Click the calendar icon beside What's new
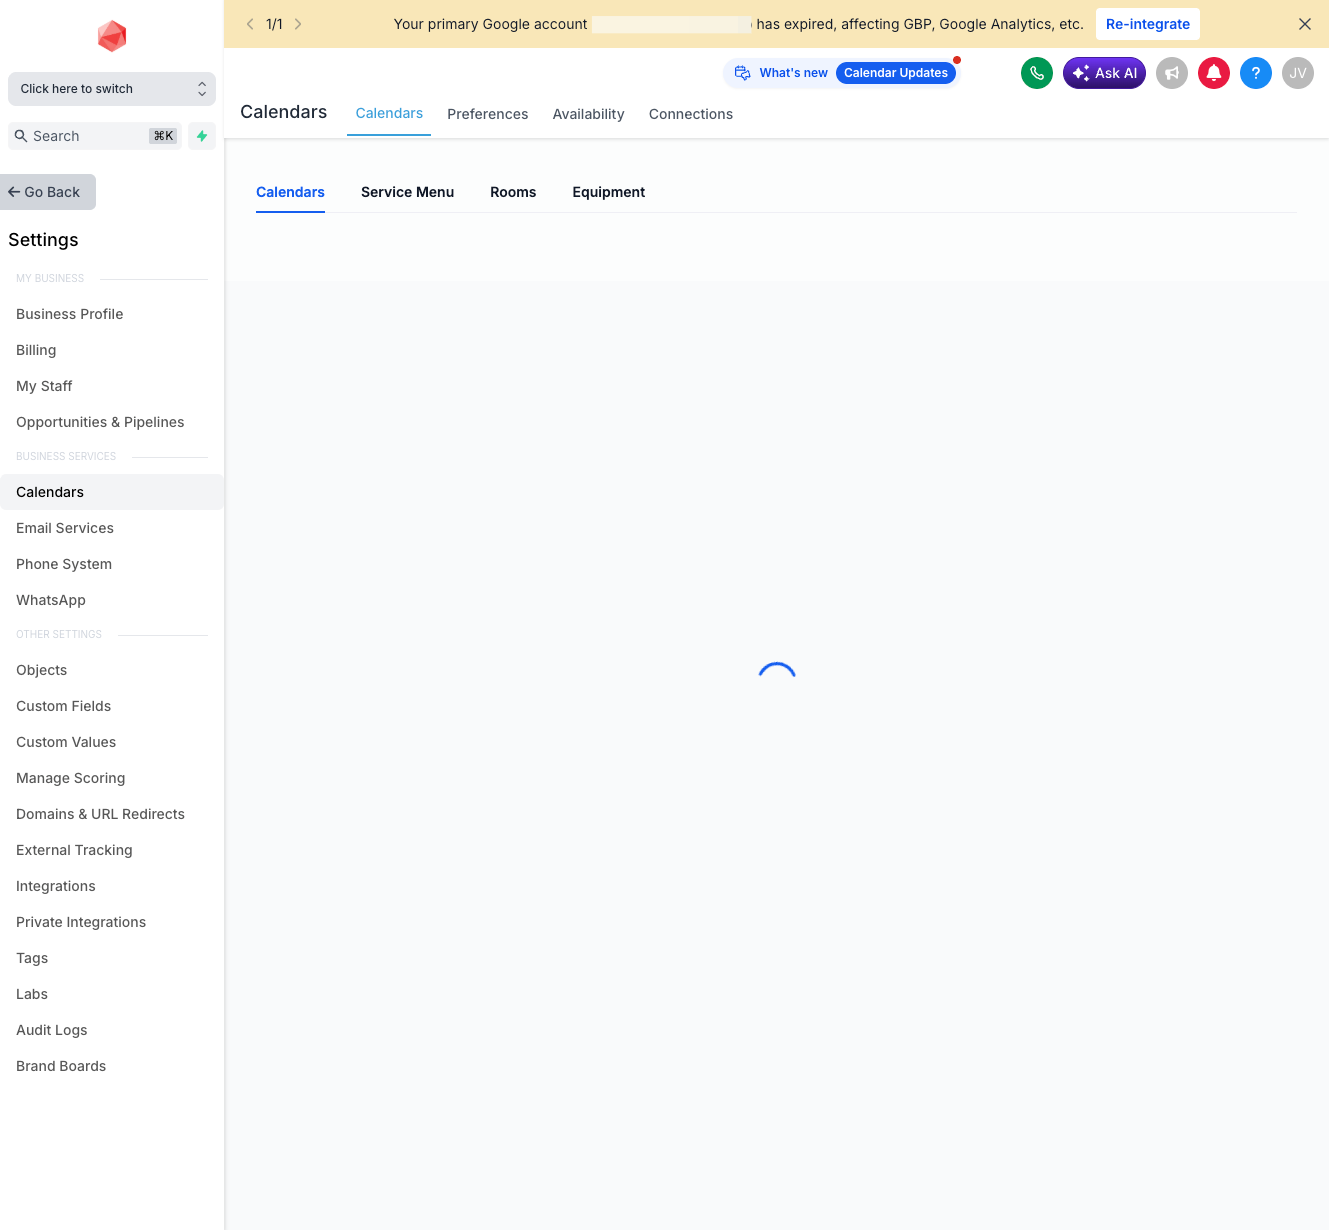This screenshot has height=1230, width=1329. tap(742, 73)
